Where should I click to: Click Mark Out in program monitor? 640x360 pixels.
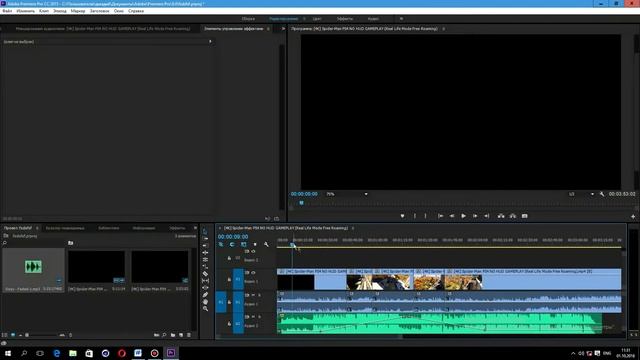point(425,216)
